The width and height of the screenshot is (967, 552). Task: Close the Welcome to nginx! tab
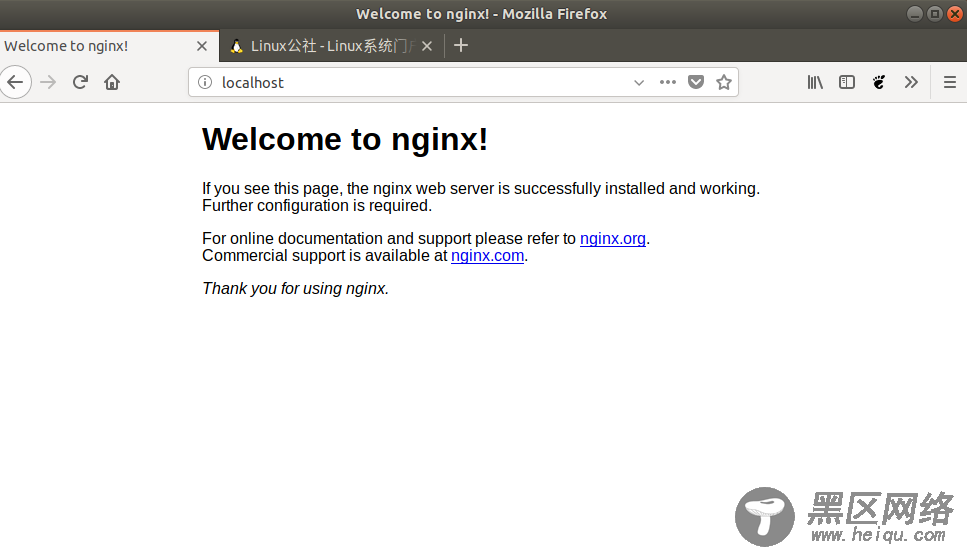point(202,46)
